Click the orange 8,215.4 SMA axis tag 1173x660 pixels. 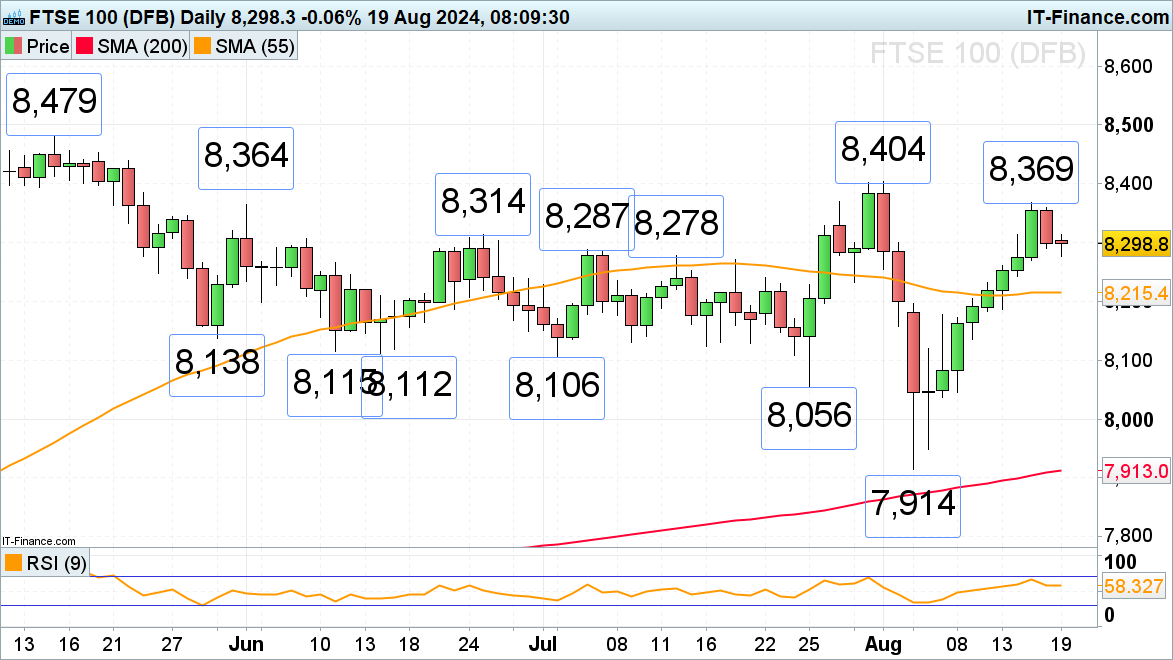point(1136,293)
